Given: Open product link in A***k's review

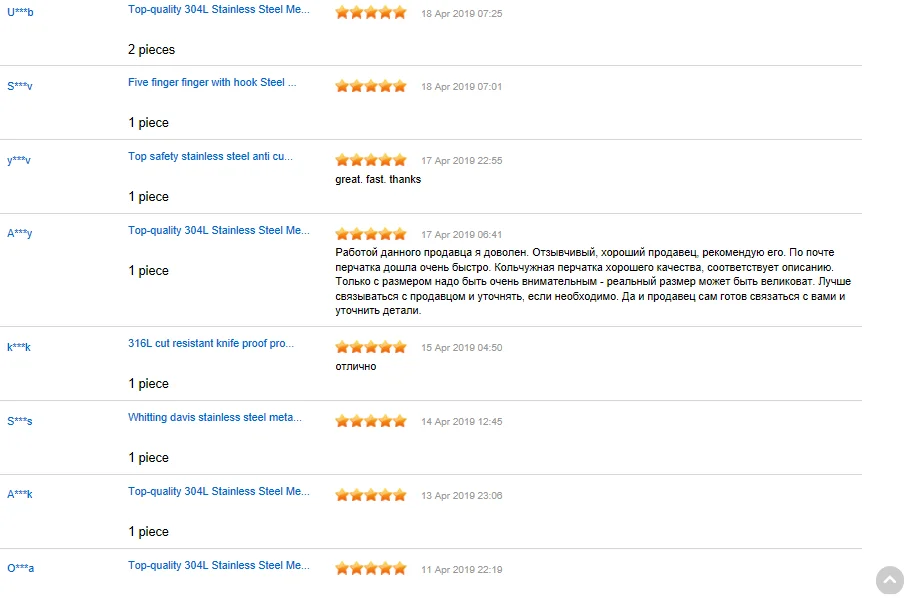Looking at the screenshot, I should (x=219, y=492).
